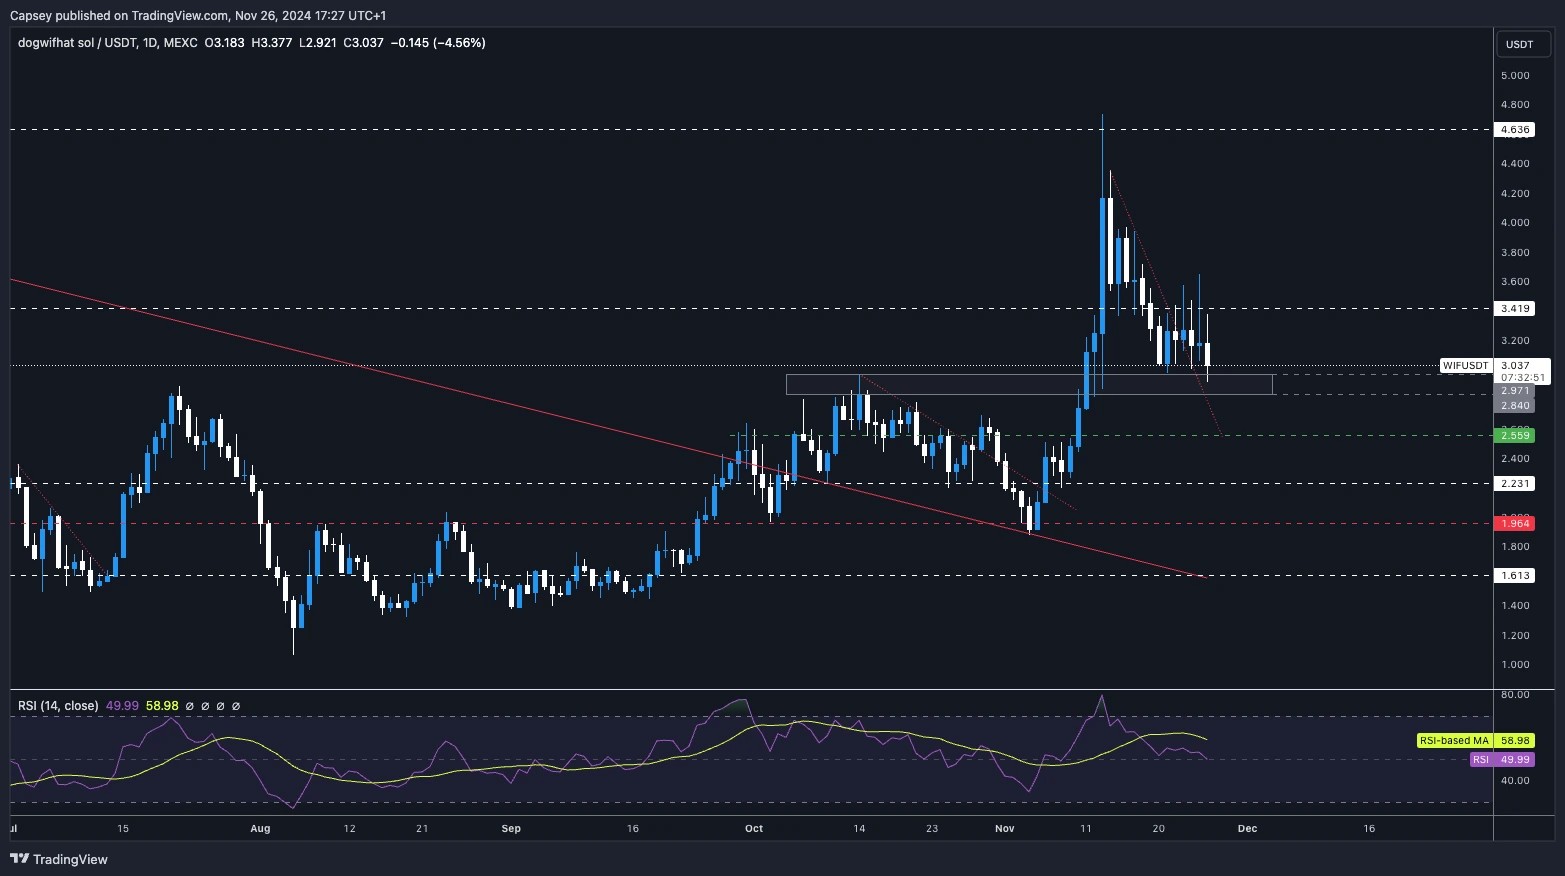
Task: Click the Nov label on the time axis
Action: [x=1004, y=829]
